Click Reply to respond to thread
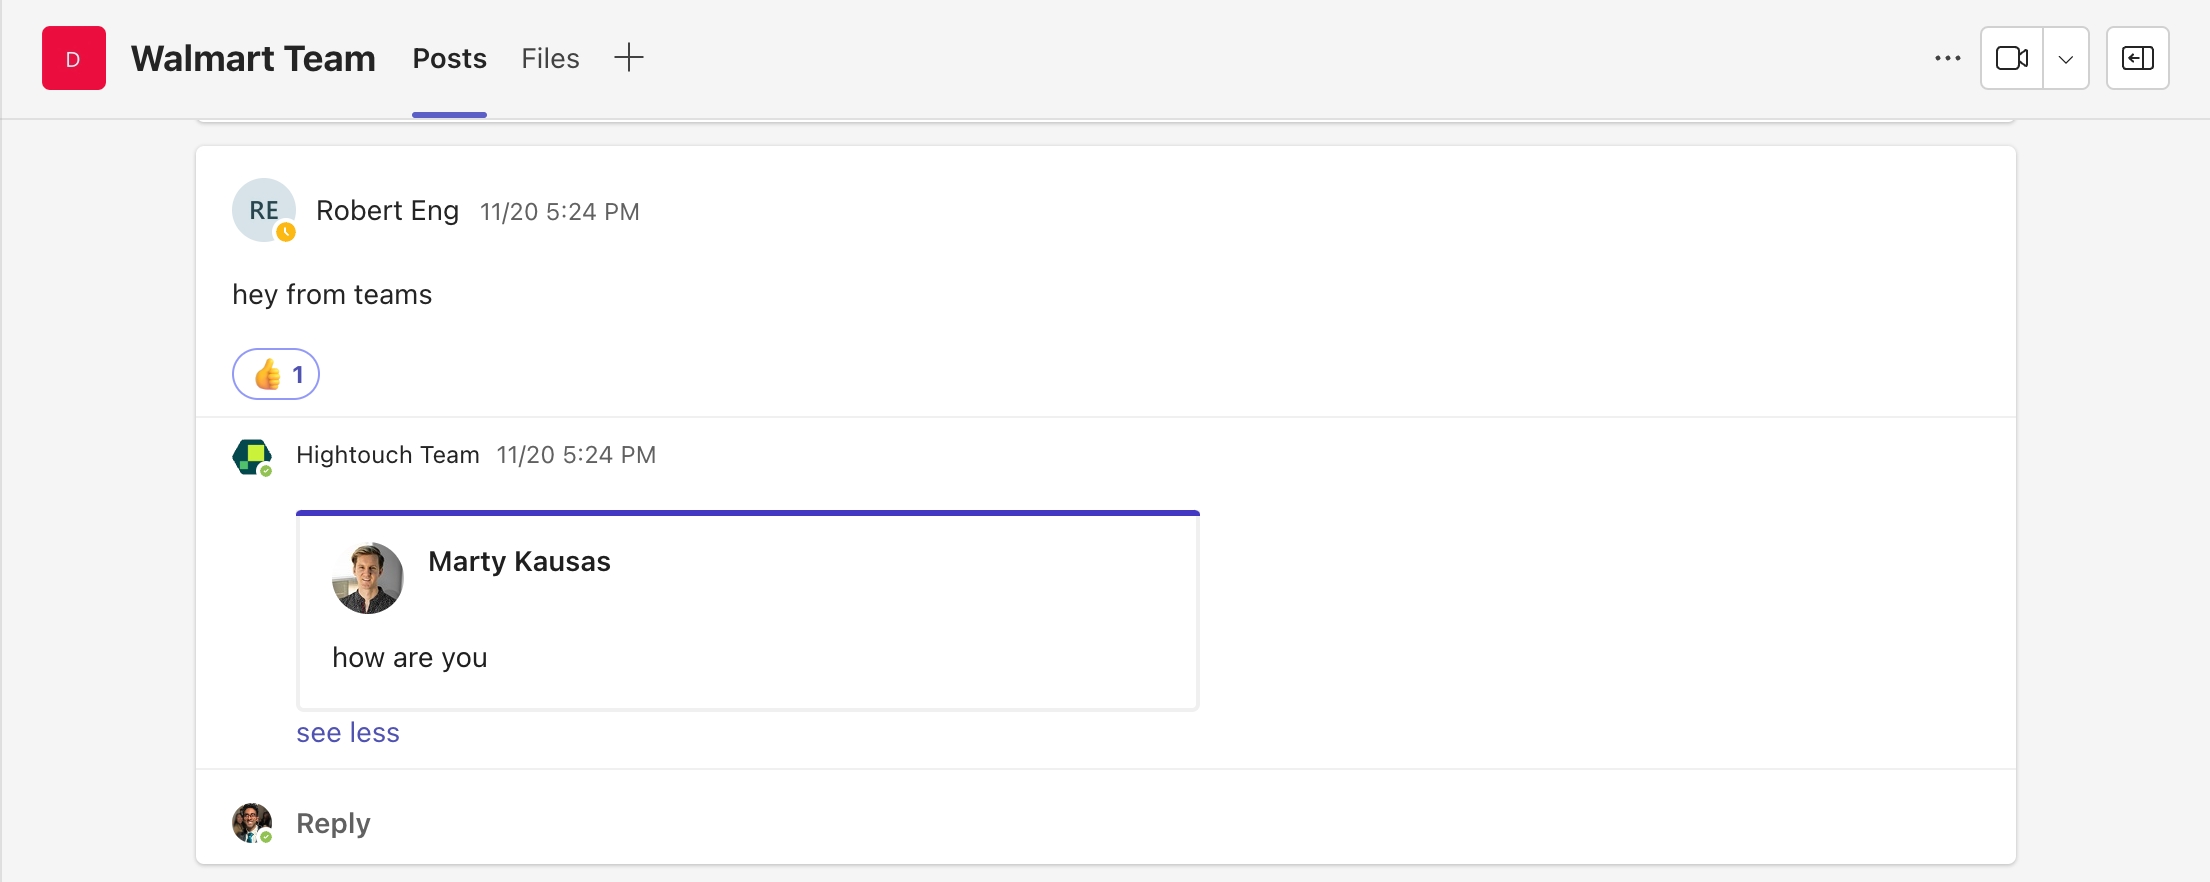The height and width of the screenshot is (882, 2210). pyautogui.click(x=333, y=823)
